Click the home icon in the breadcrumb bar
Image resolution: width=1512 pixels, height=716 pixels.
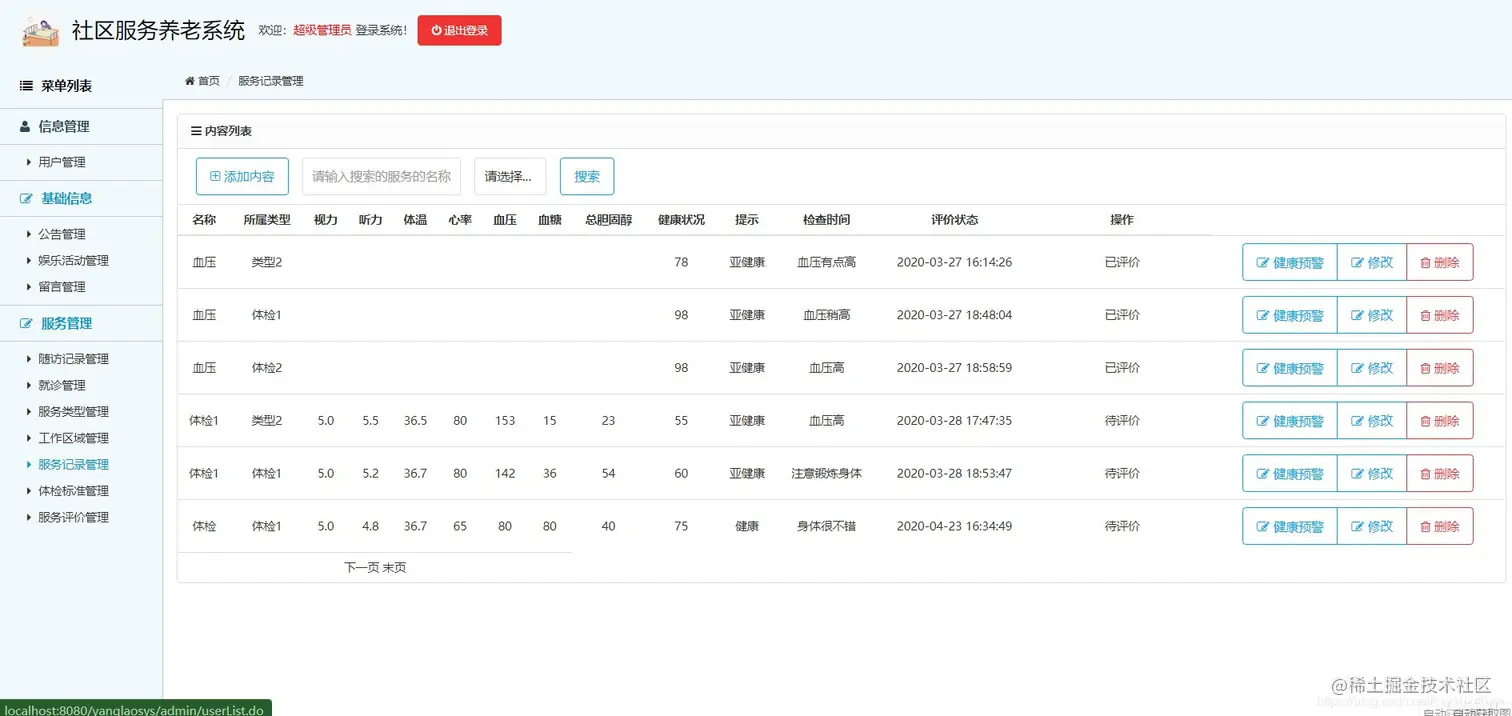pos(188,81)
